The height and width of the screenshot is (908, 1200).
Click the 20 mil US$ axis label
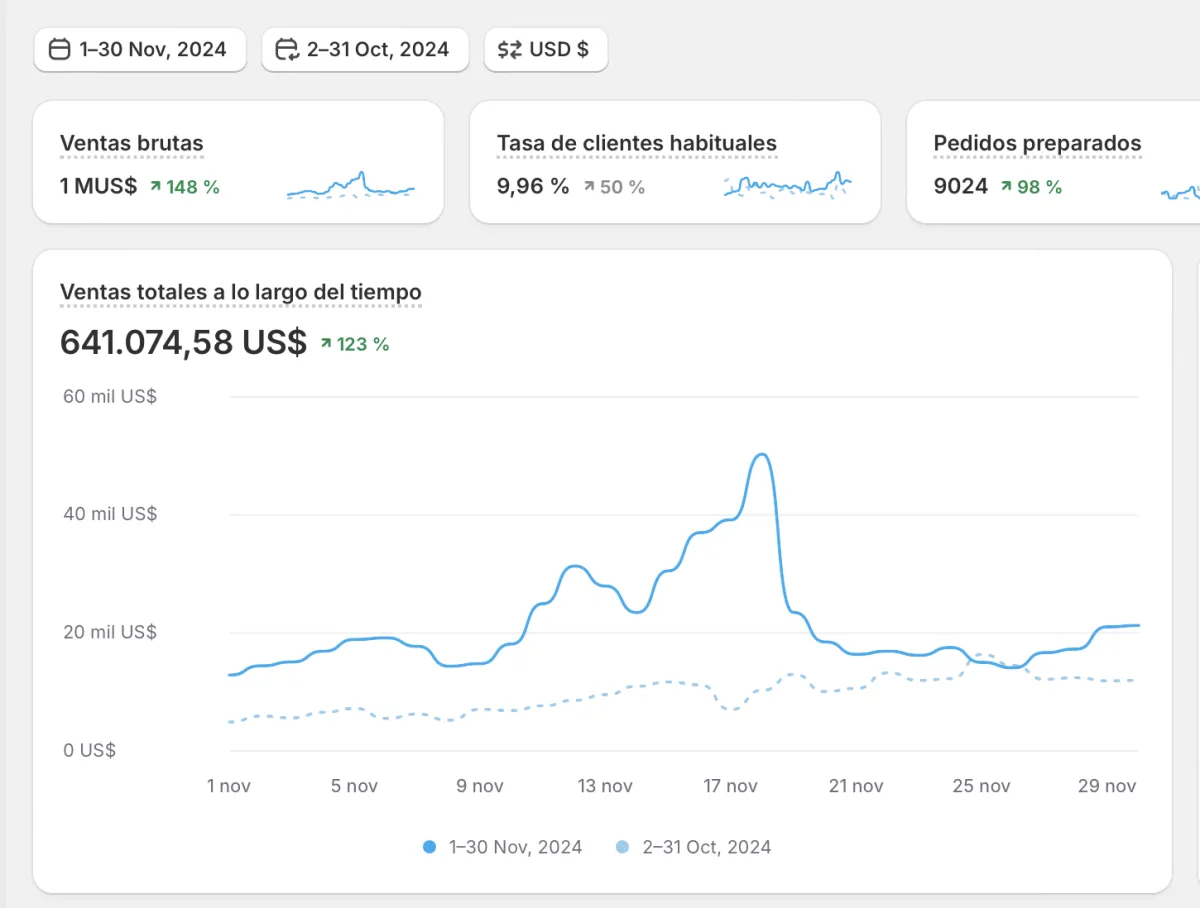tap(110, 632)
